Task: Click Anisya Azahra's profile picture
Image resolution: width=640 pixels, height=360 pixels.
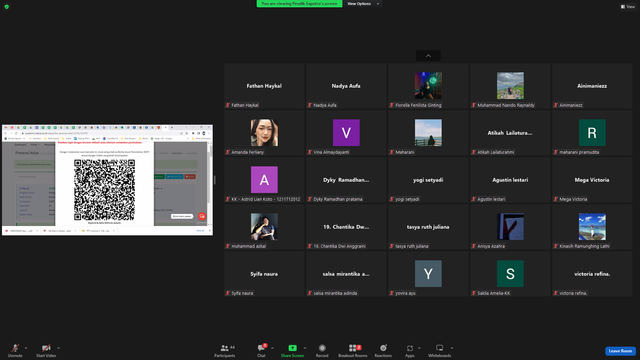Action: click(x=510, y=226)
